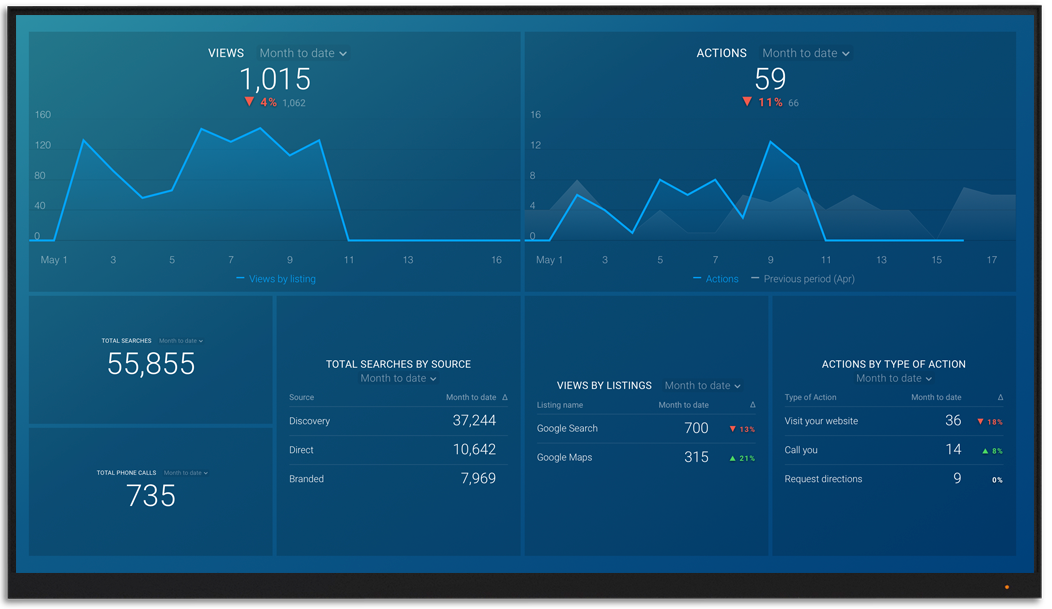Click the red down arrow beside Actions 11%

(746, 102)
